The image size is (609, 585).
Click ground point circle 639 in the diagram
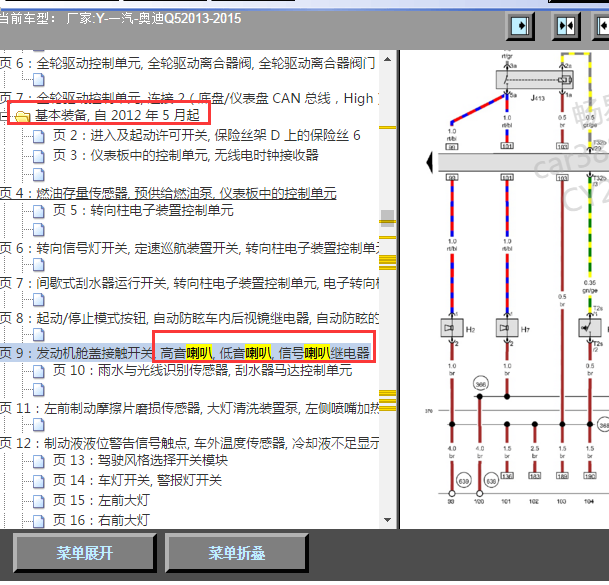pos(464,481)
